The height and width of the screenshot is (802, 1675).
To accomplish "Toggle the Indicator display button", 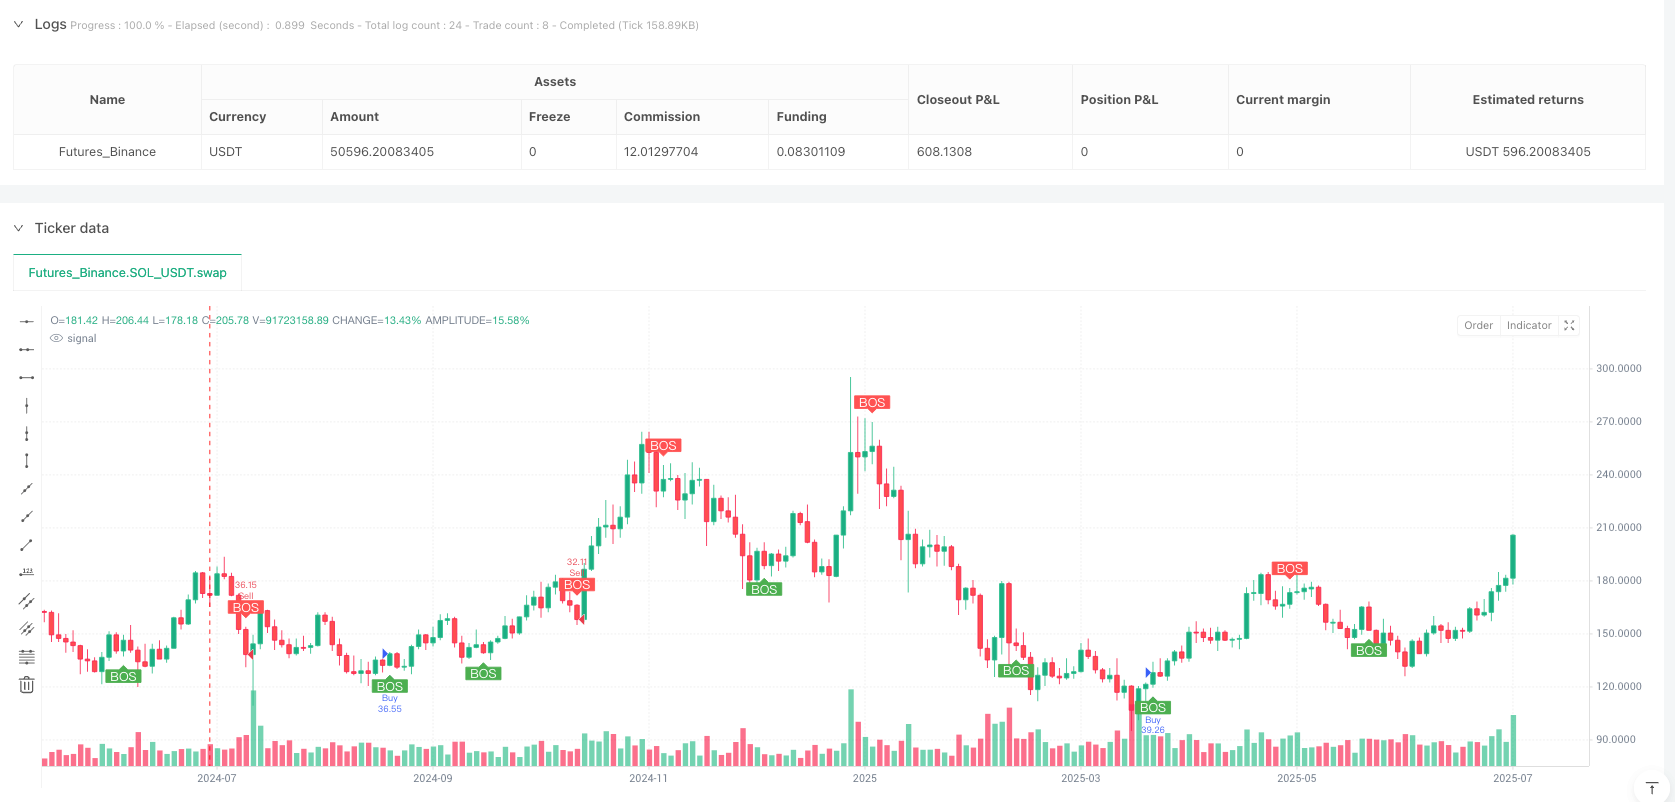I will 1529,325.
